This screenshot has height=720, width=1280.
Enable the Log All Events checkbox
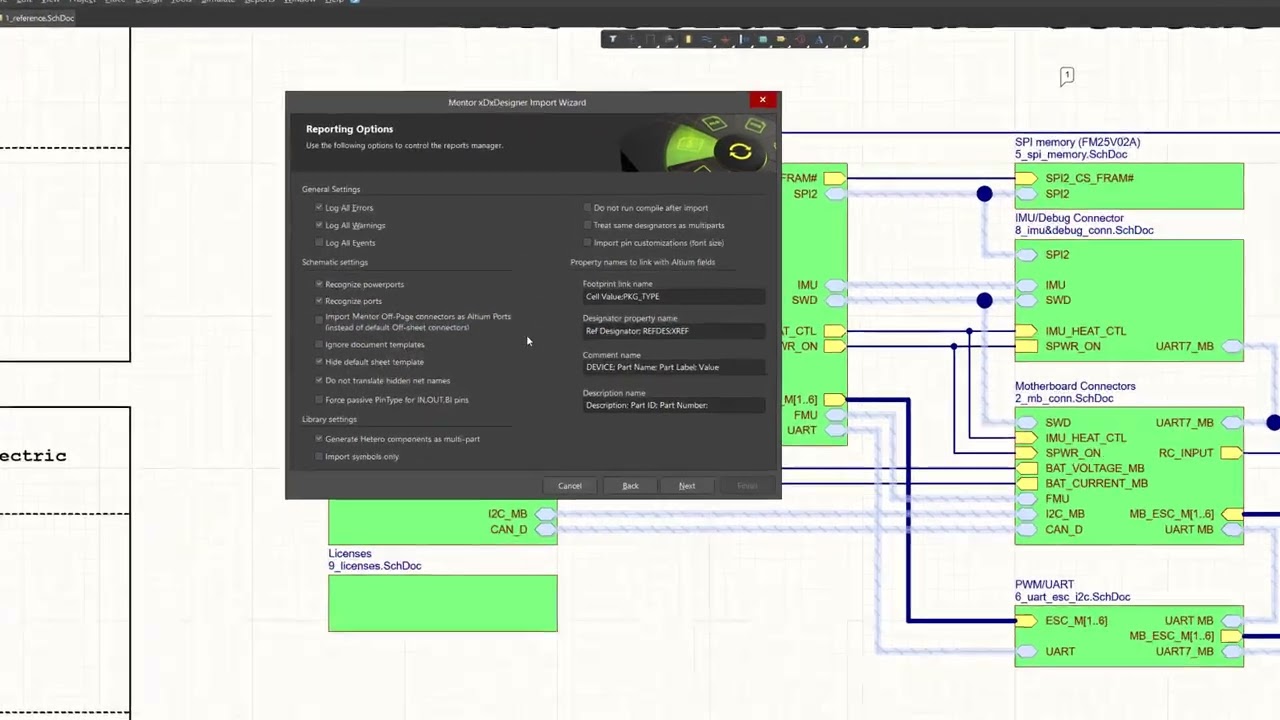coord(319,243)
